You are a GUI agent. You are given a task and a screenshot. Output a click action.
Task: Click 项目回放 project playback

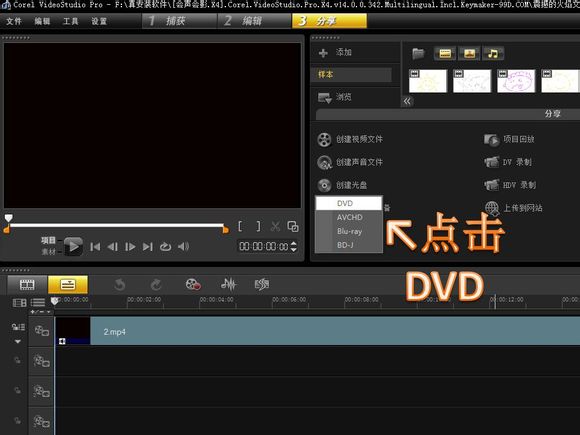(509, 139)
